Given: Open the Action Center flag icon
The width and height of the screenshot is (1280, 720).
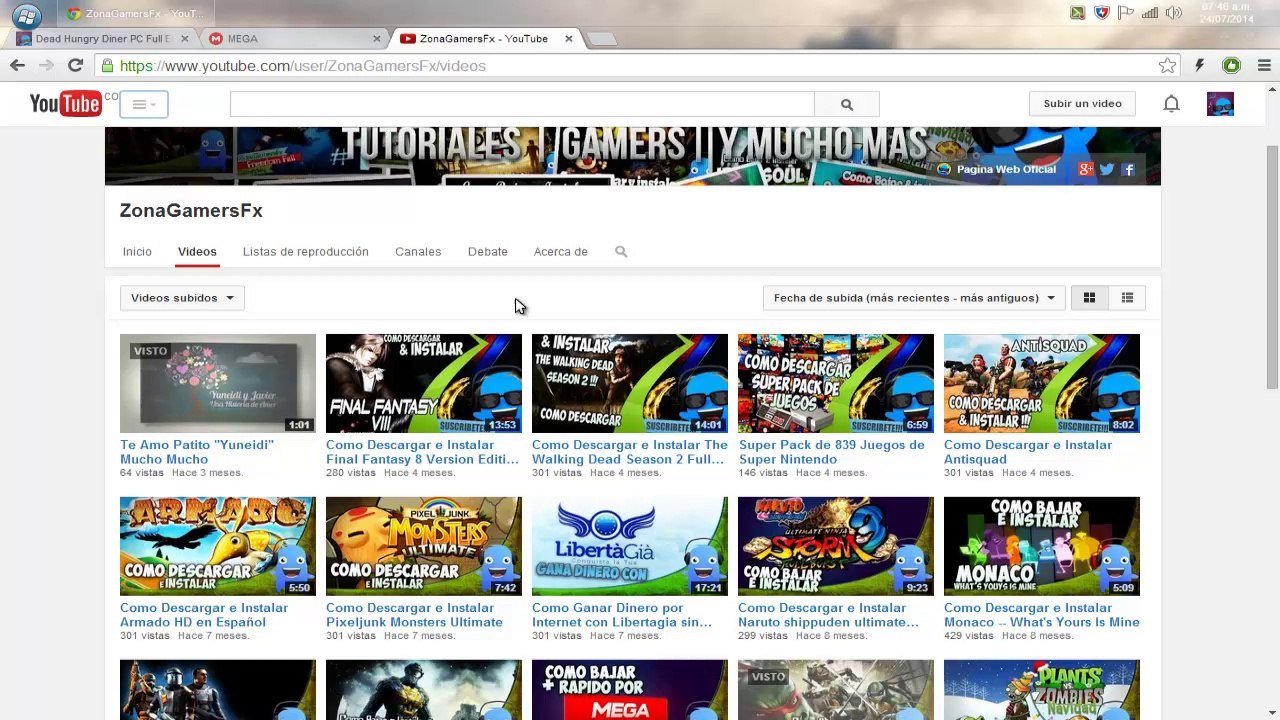Looking at the screenshot, I should click(1126, 13).
